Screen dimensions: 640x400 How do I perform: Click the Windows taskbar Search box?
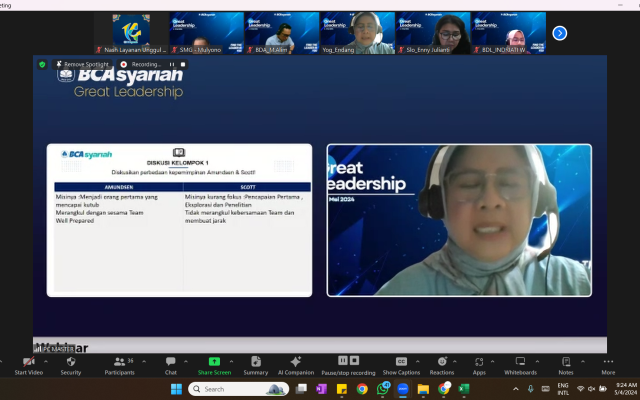[x=238, y=389]
